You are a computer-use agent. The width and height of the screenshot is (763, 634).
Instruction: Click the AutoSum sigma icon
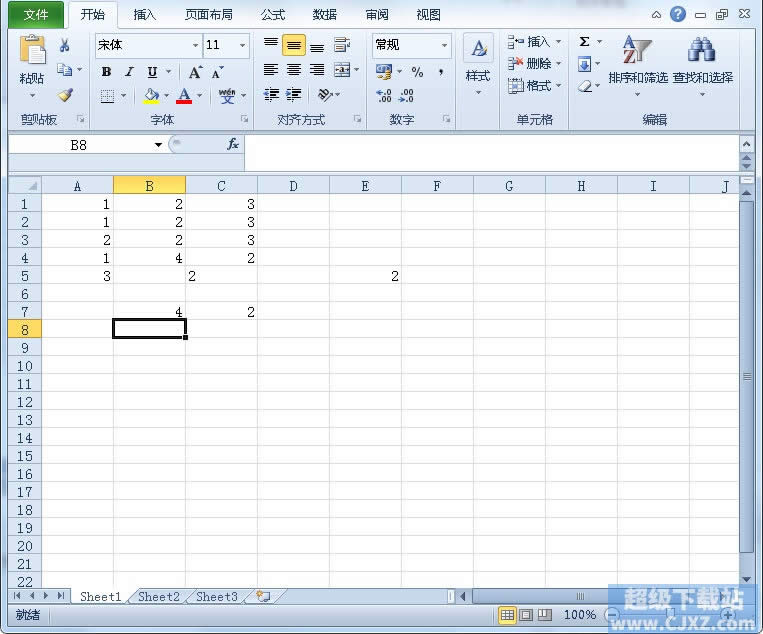tap(584, 42)
